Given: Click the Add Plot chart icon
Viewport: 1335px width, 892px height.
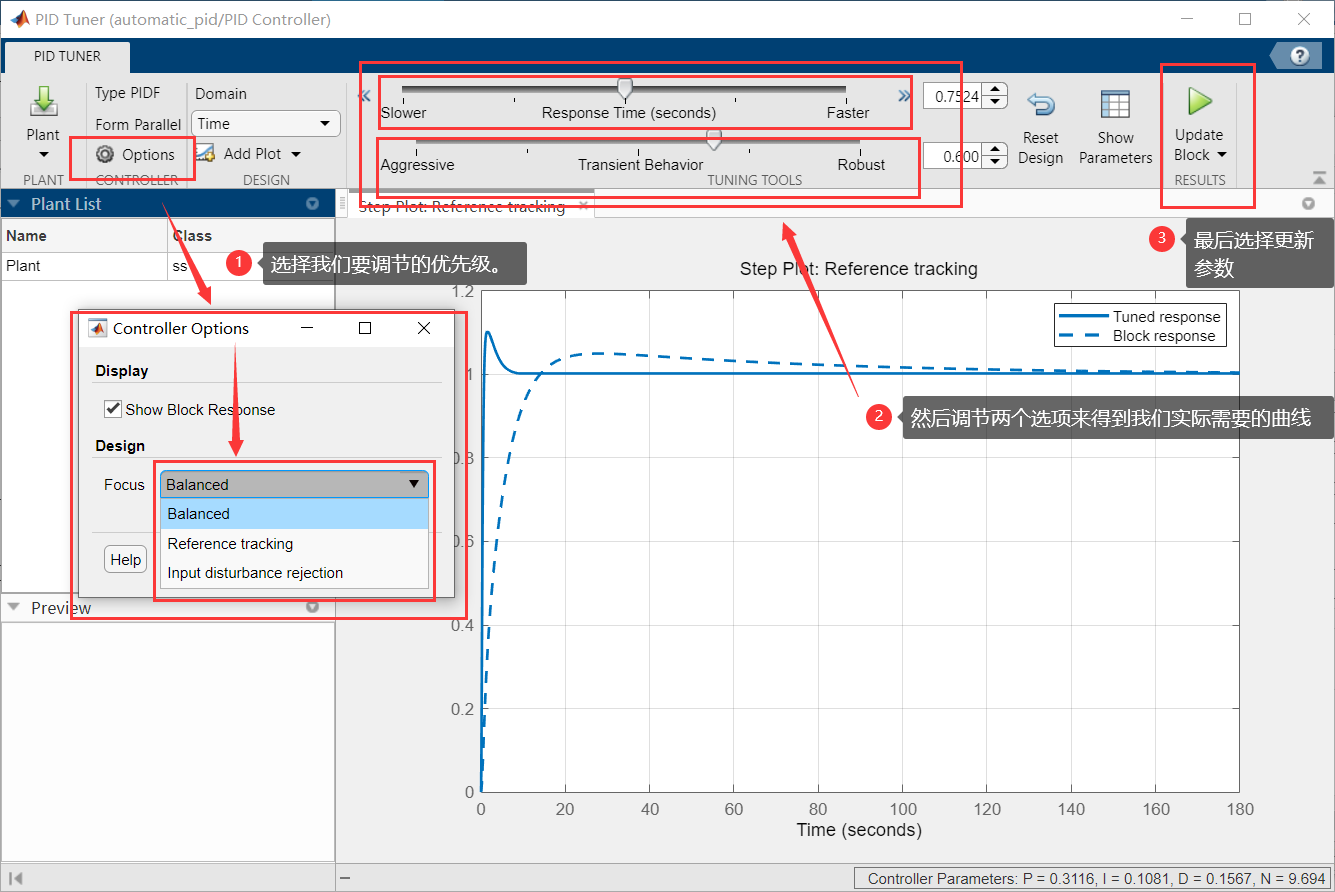Looking at the screenshot, I should 205,153.
